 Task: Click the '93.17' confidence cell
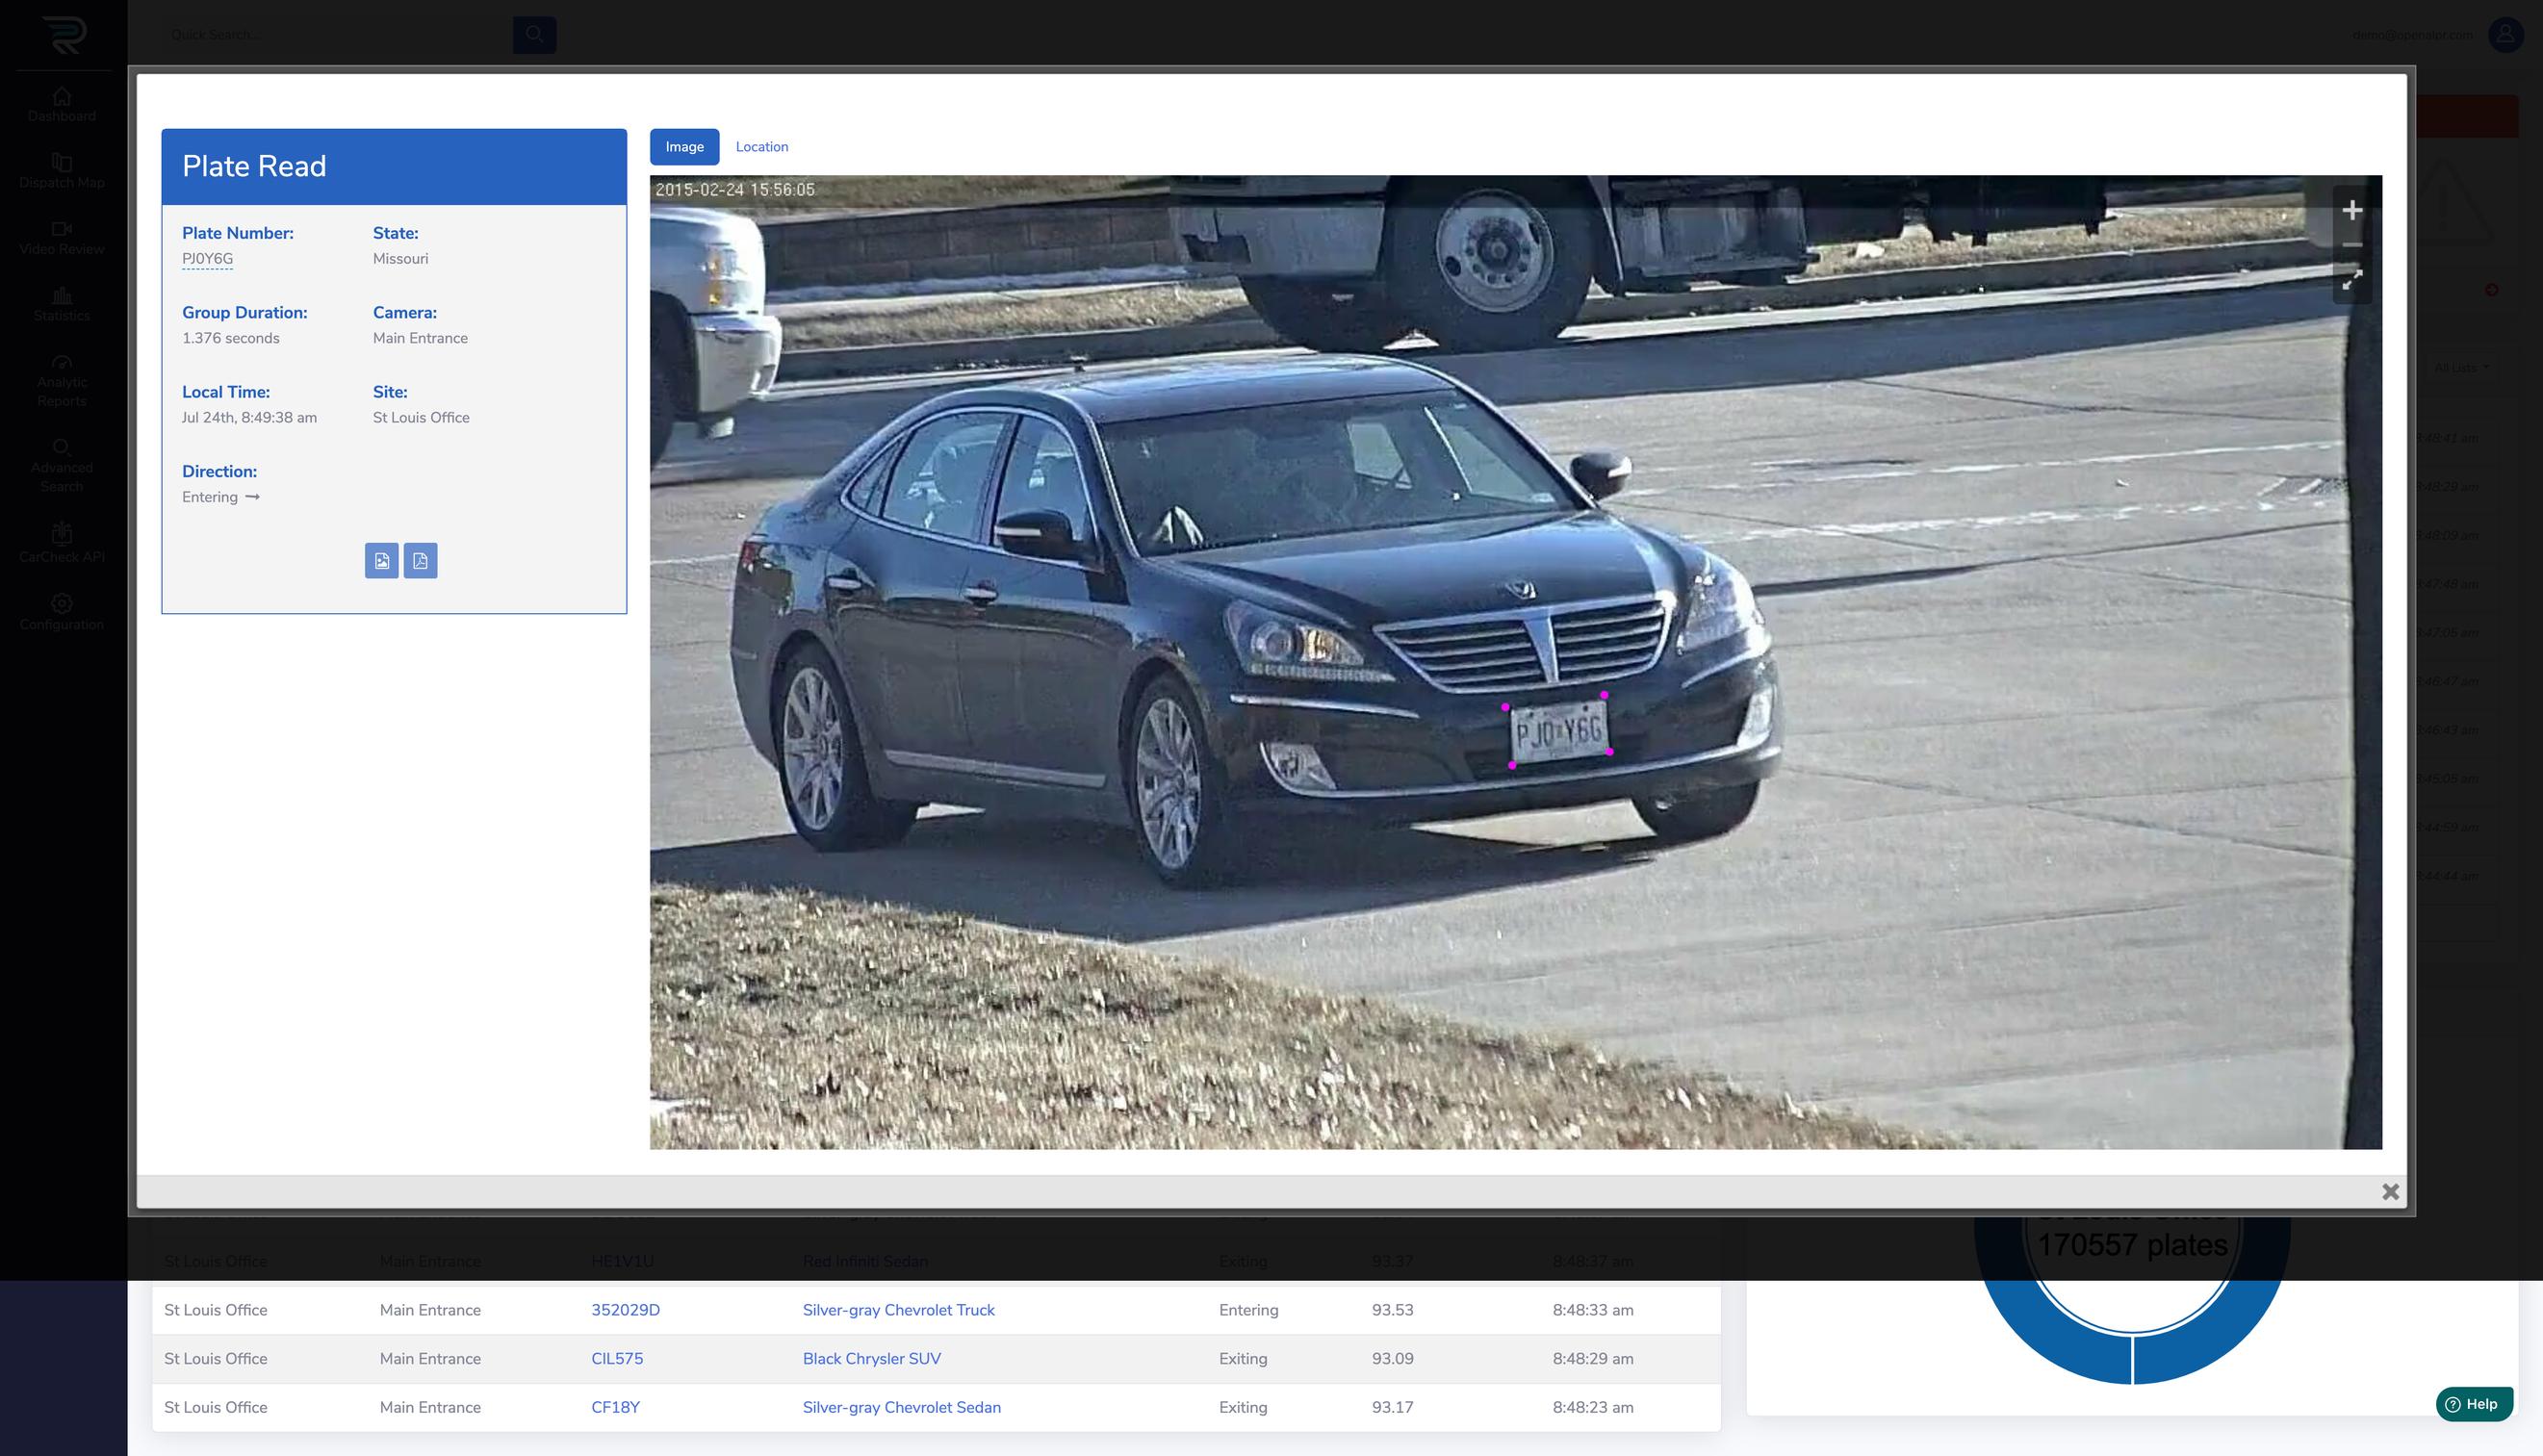tap(1392, 1407)
